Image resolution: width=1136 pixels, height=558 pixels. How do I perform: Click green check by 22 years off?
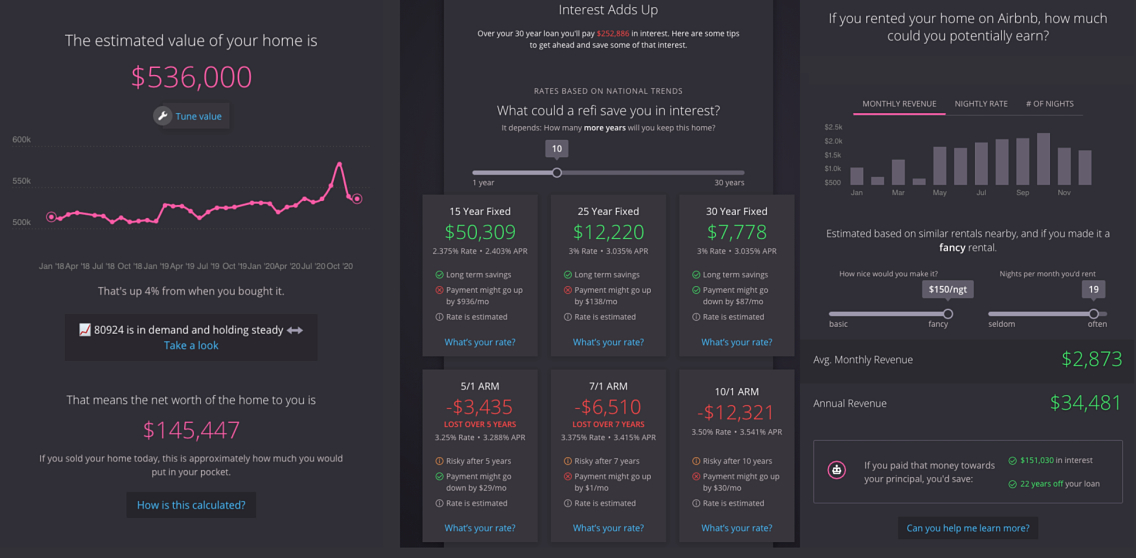1012,484
